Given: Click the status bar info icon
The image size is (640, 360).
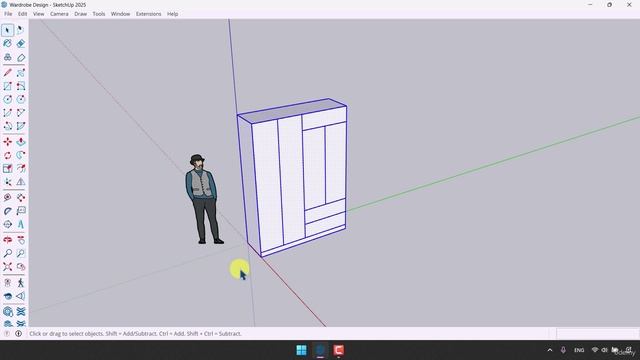Looking at the screenshot, I should pos(18,333).
